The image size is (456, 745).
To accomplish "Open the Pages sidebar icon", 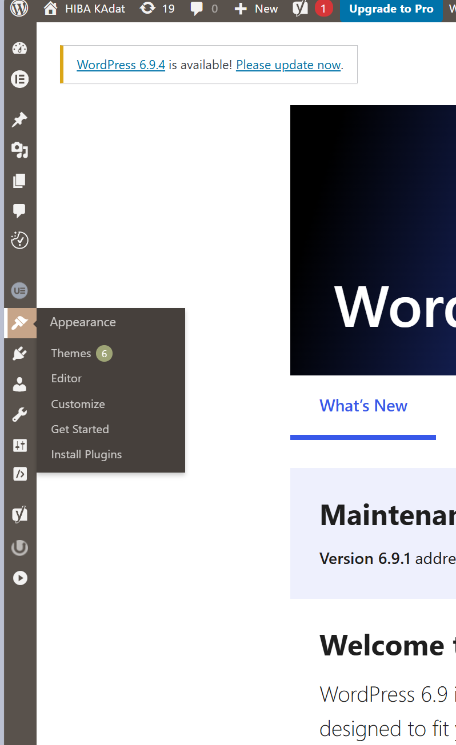I will [x=19, y=181].
